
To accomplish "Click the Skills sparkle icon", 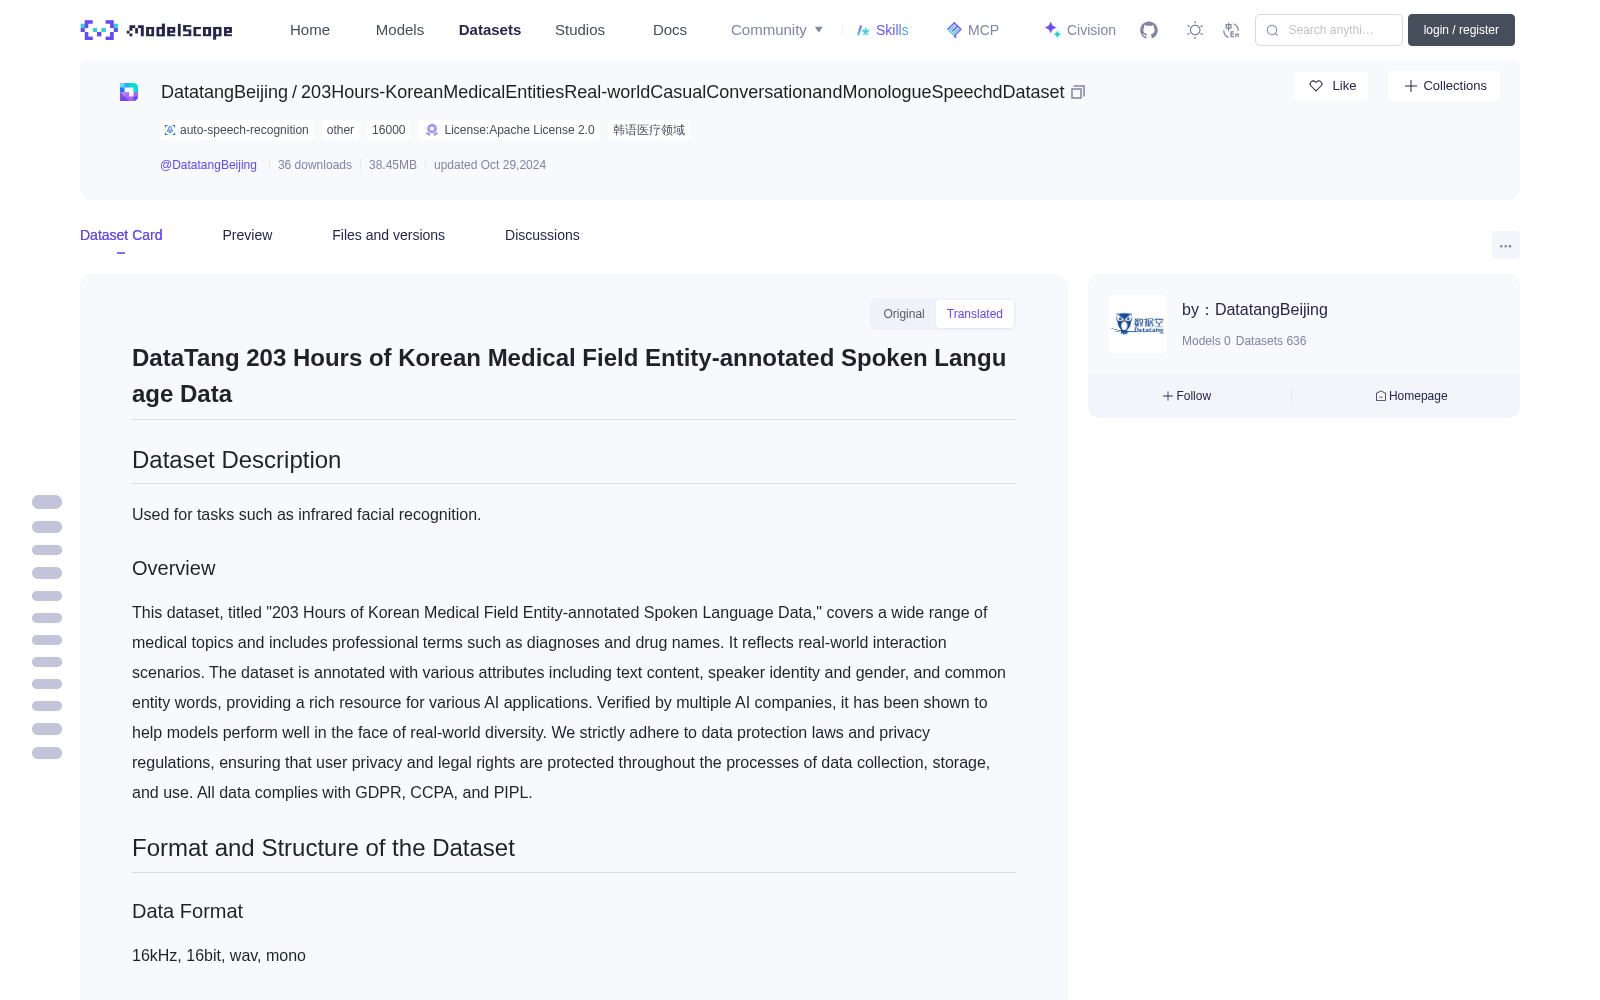I will [x=863, y=30].
